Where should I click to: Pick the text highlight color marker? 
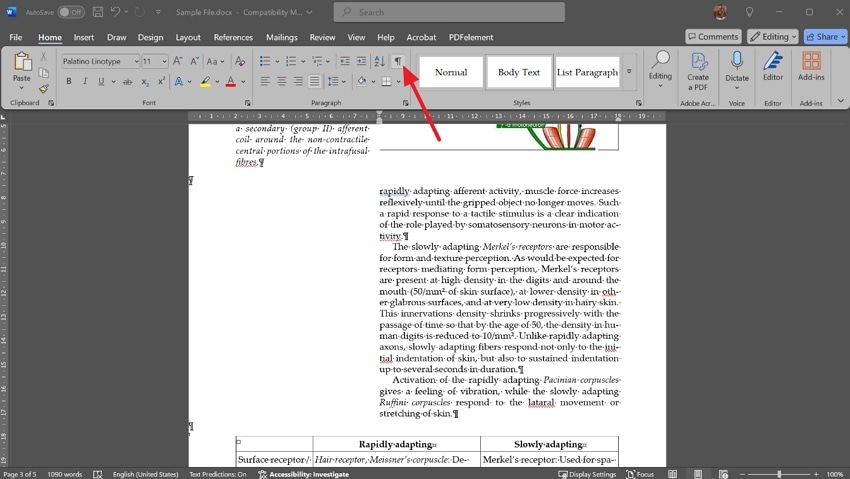[x=205, y=82]
